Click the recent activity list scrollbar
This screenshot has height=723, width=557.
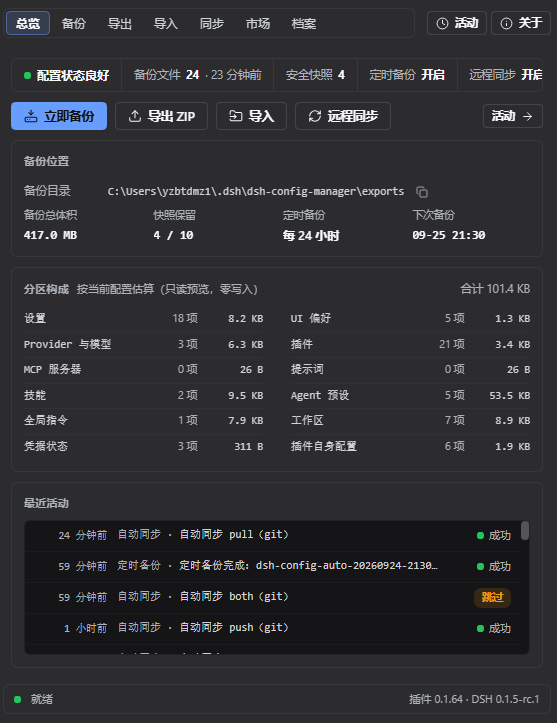coord(525,530)
